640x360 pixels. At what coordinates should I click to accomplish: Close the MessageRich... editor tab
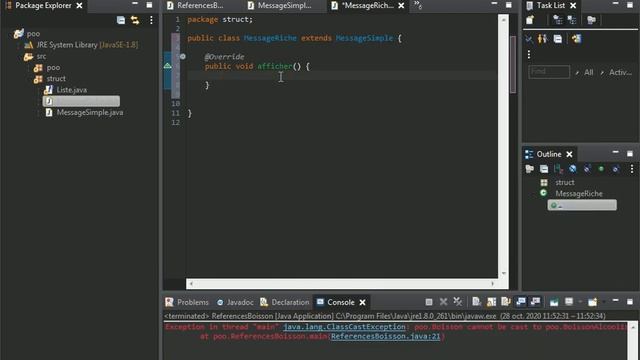(401, 6)
